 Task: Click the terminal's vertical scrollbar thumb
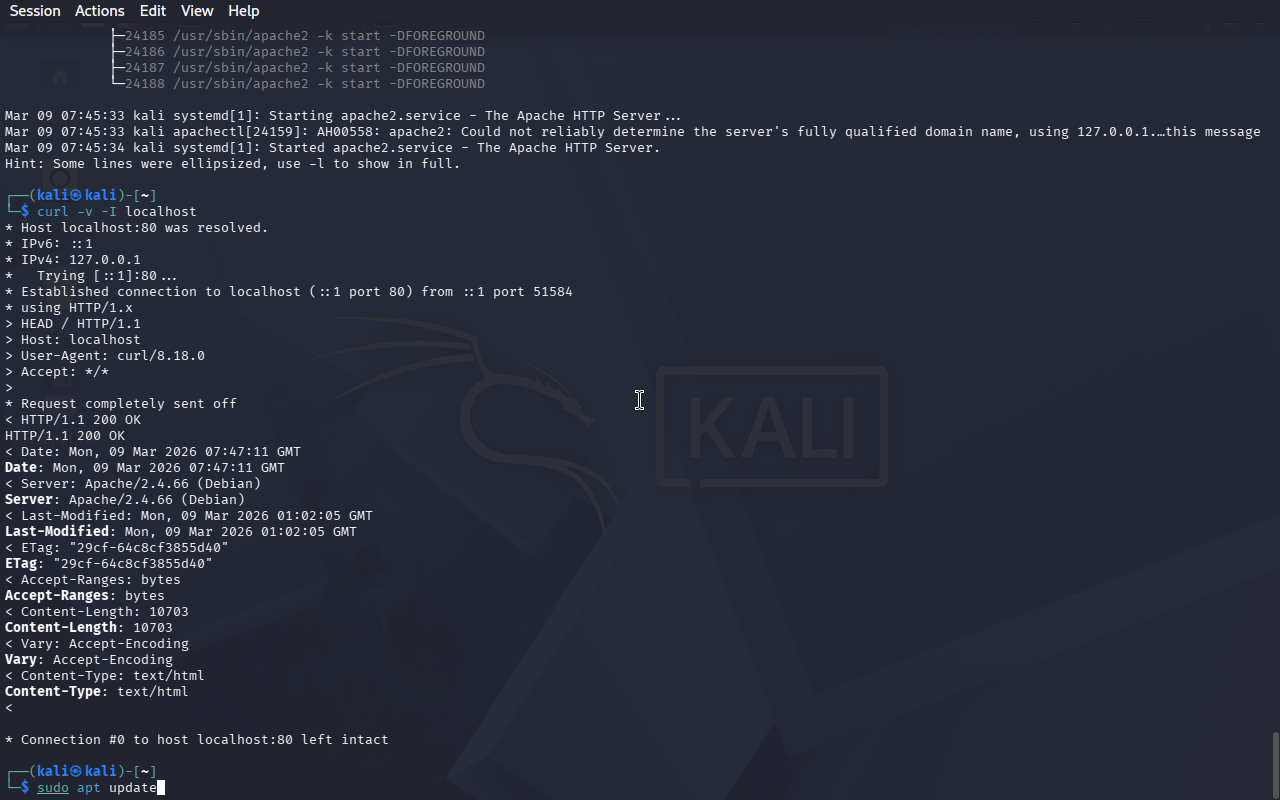pos(1275,765)
